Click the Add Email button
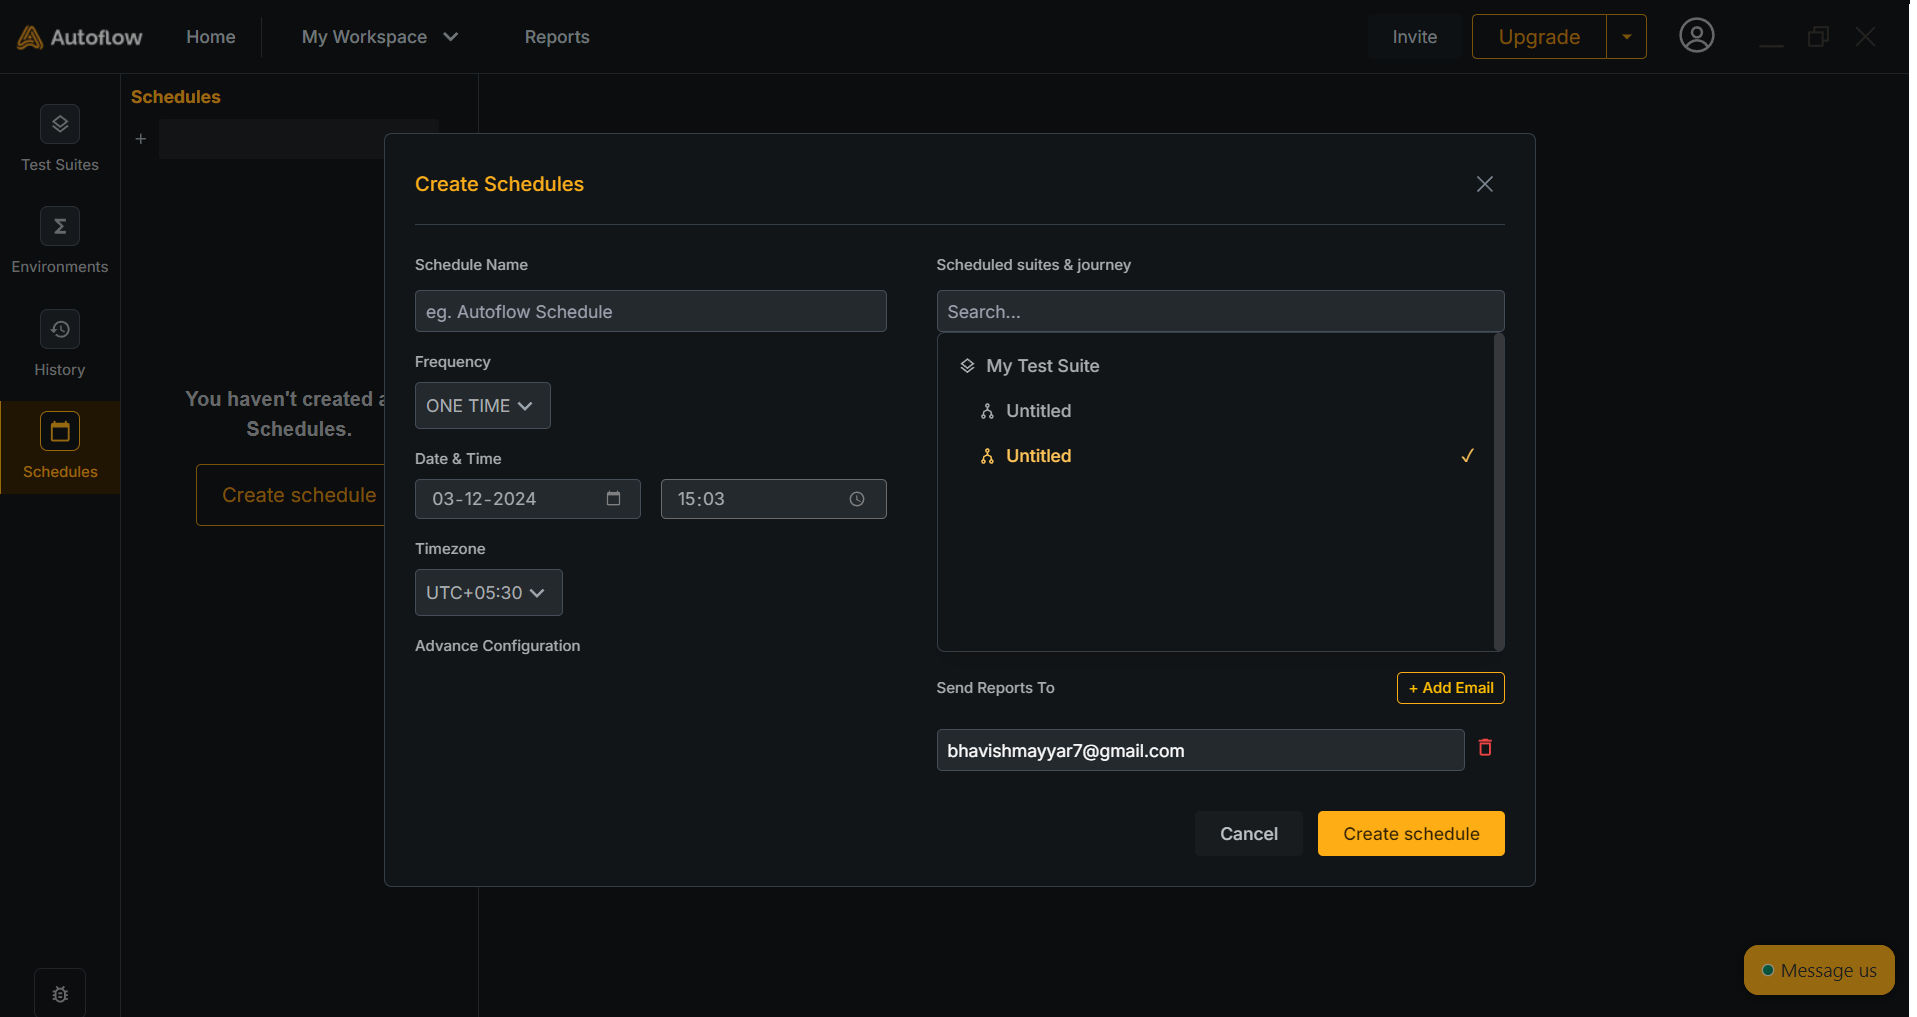The image size is (1917, 1017). 1450,688
